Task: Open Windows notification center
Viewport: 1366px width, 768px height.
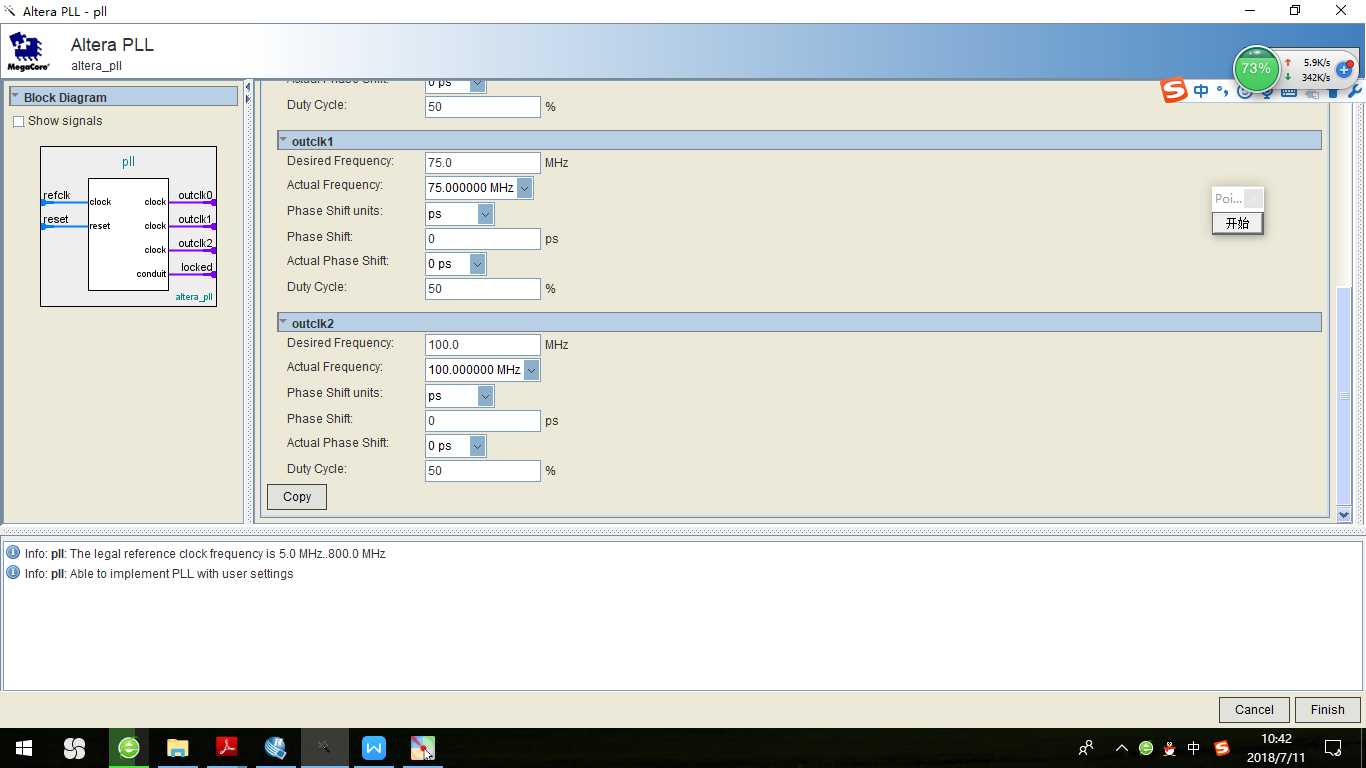Action: (x=1333, y=748)
